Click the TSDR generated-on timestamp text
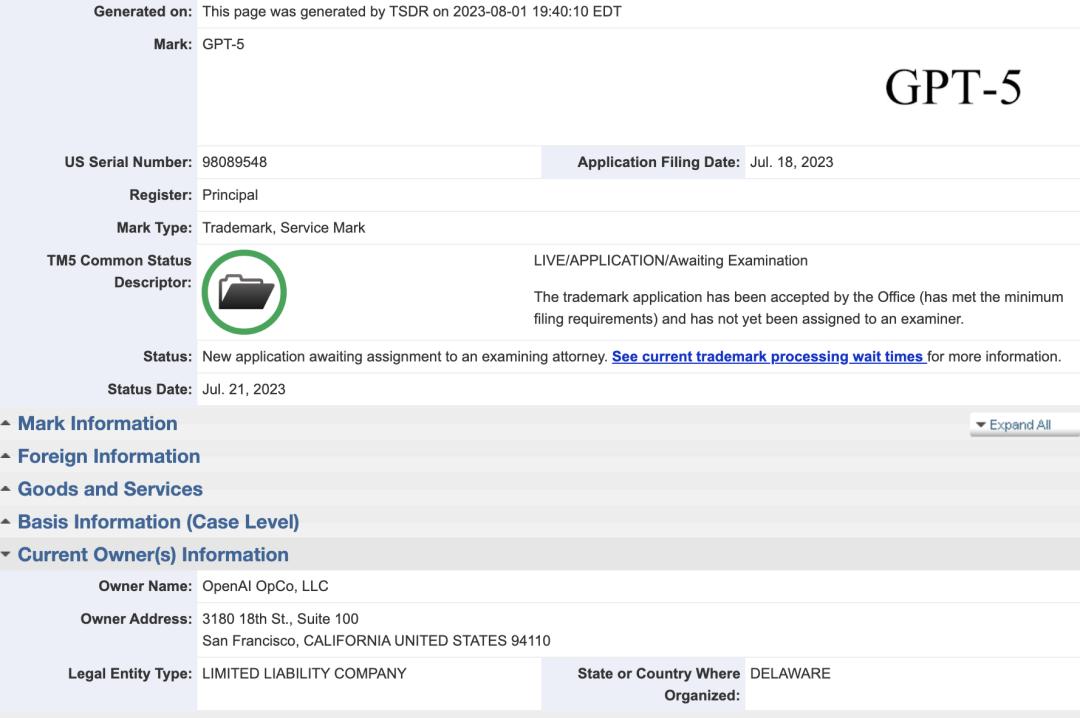Image resolution: width=1080 pixels, height=718 pixels. (x=412, y=12)
